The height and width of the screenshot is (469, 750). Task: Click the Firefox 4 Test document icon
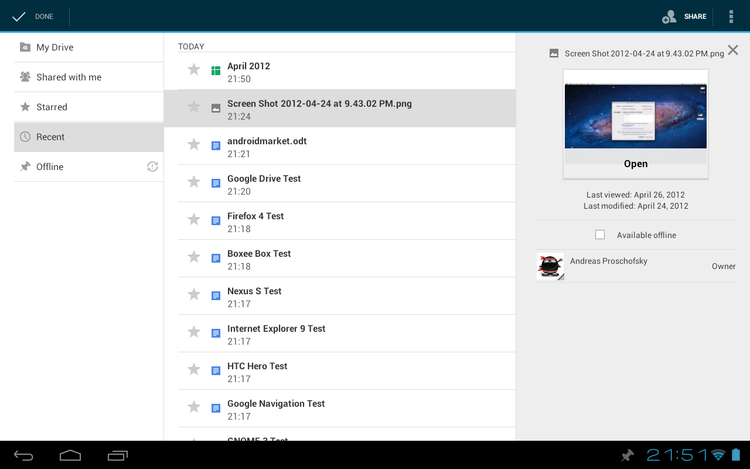pyautogui.click(x=215, y=220)
